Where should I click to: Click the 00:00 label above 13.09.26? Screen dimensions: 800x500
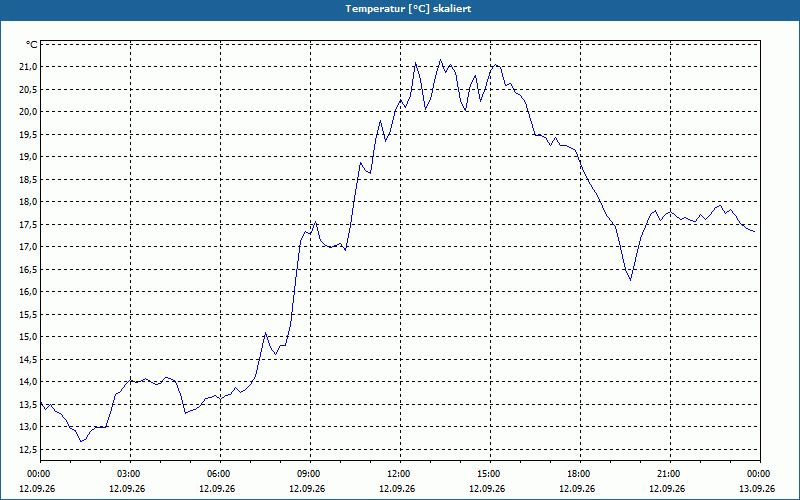click(757, 474)
